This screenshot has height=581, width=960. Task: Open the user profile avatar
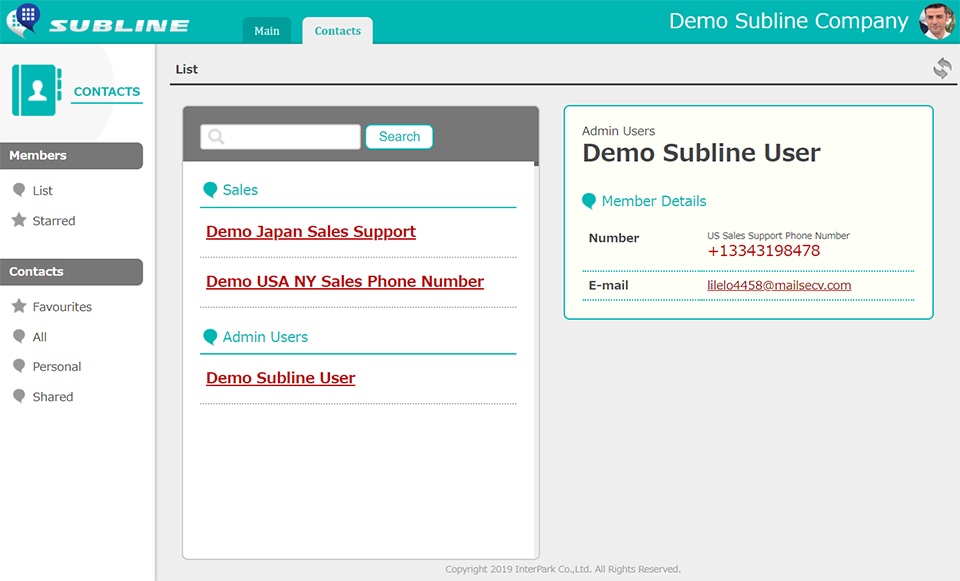tap(937, 21)
